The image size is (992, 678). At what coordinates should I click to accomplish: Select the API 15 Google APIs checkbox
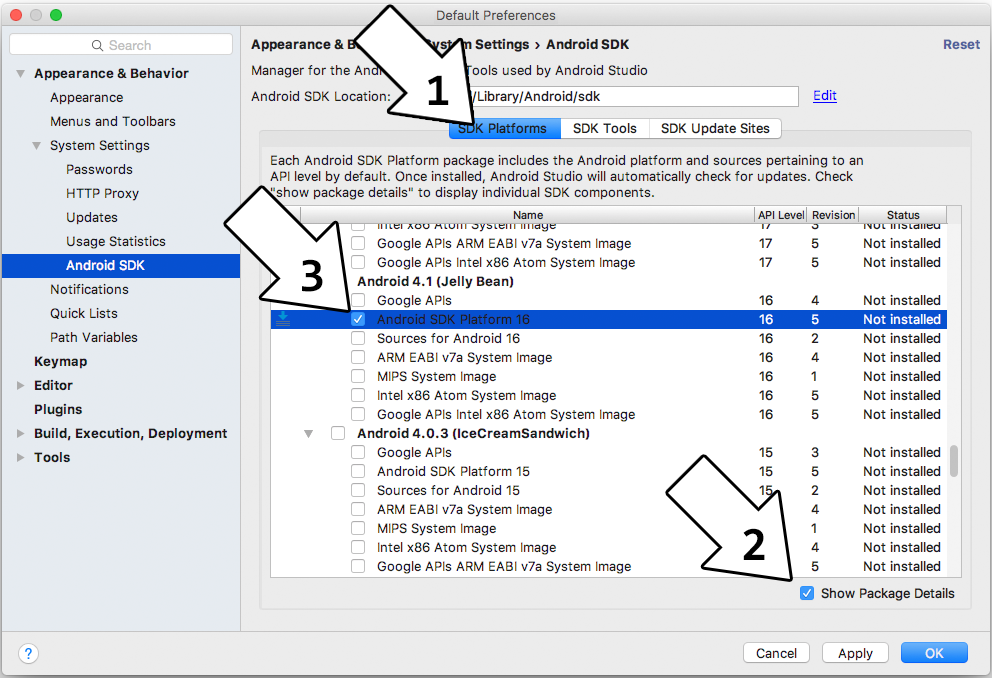coord(358,452)
